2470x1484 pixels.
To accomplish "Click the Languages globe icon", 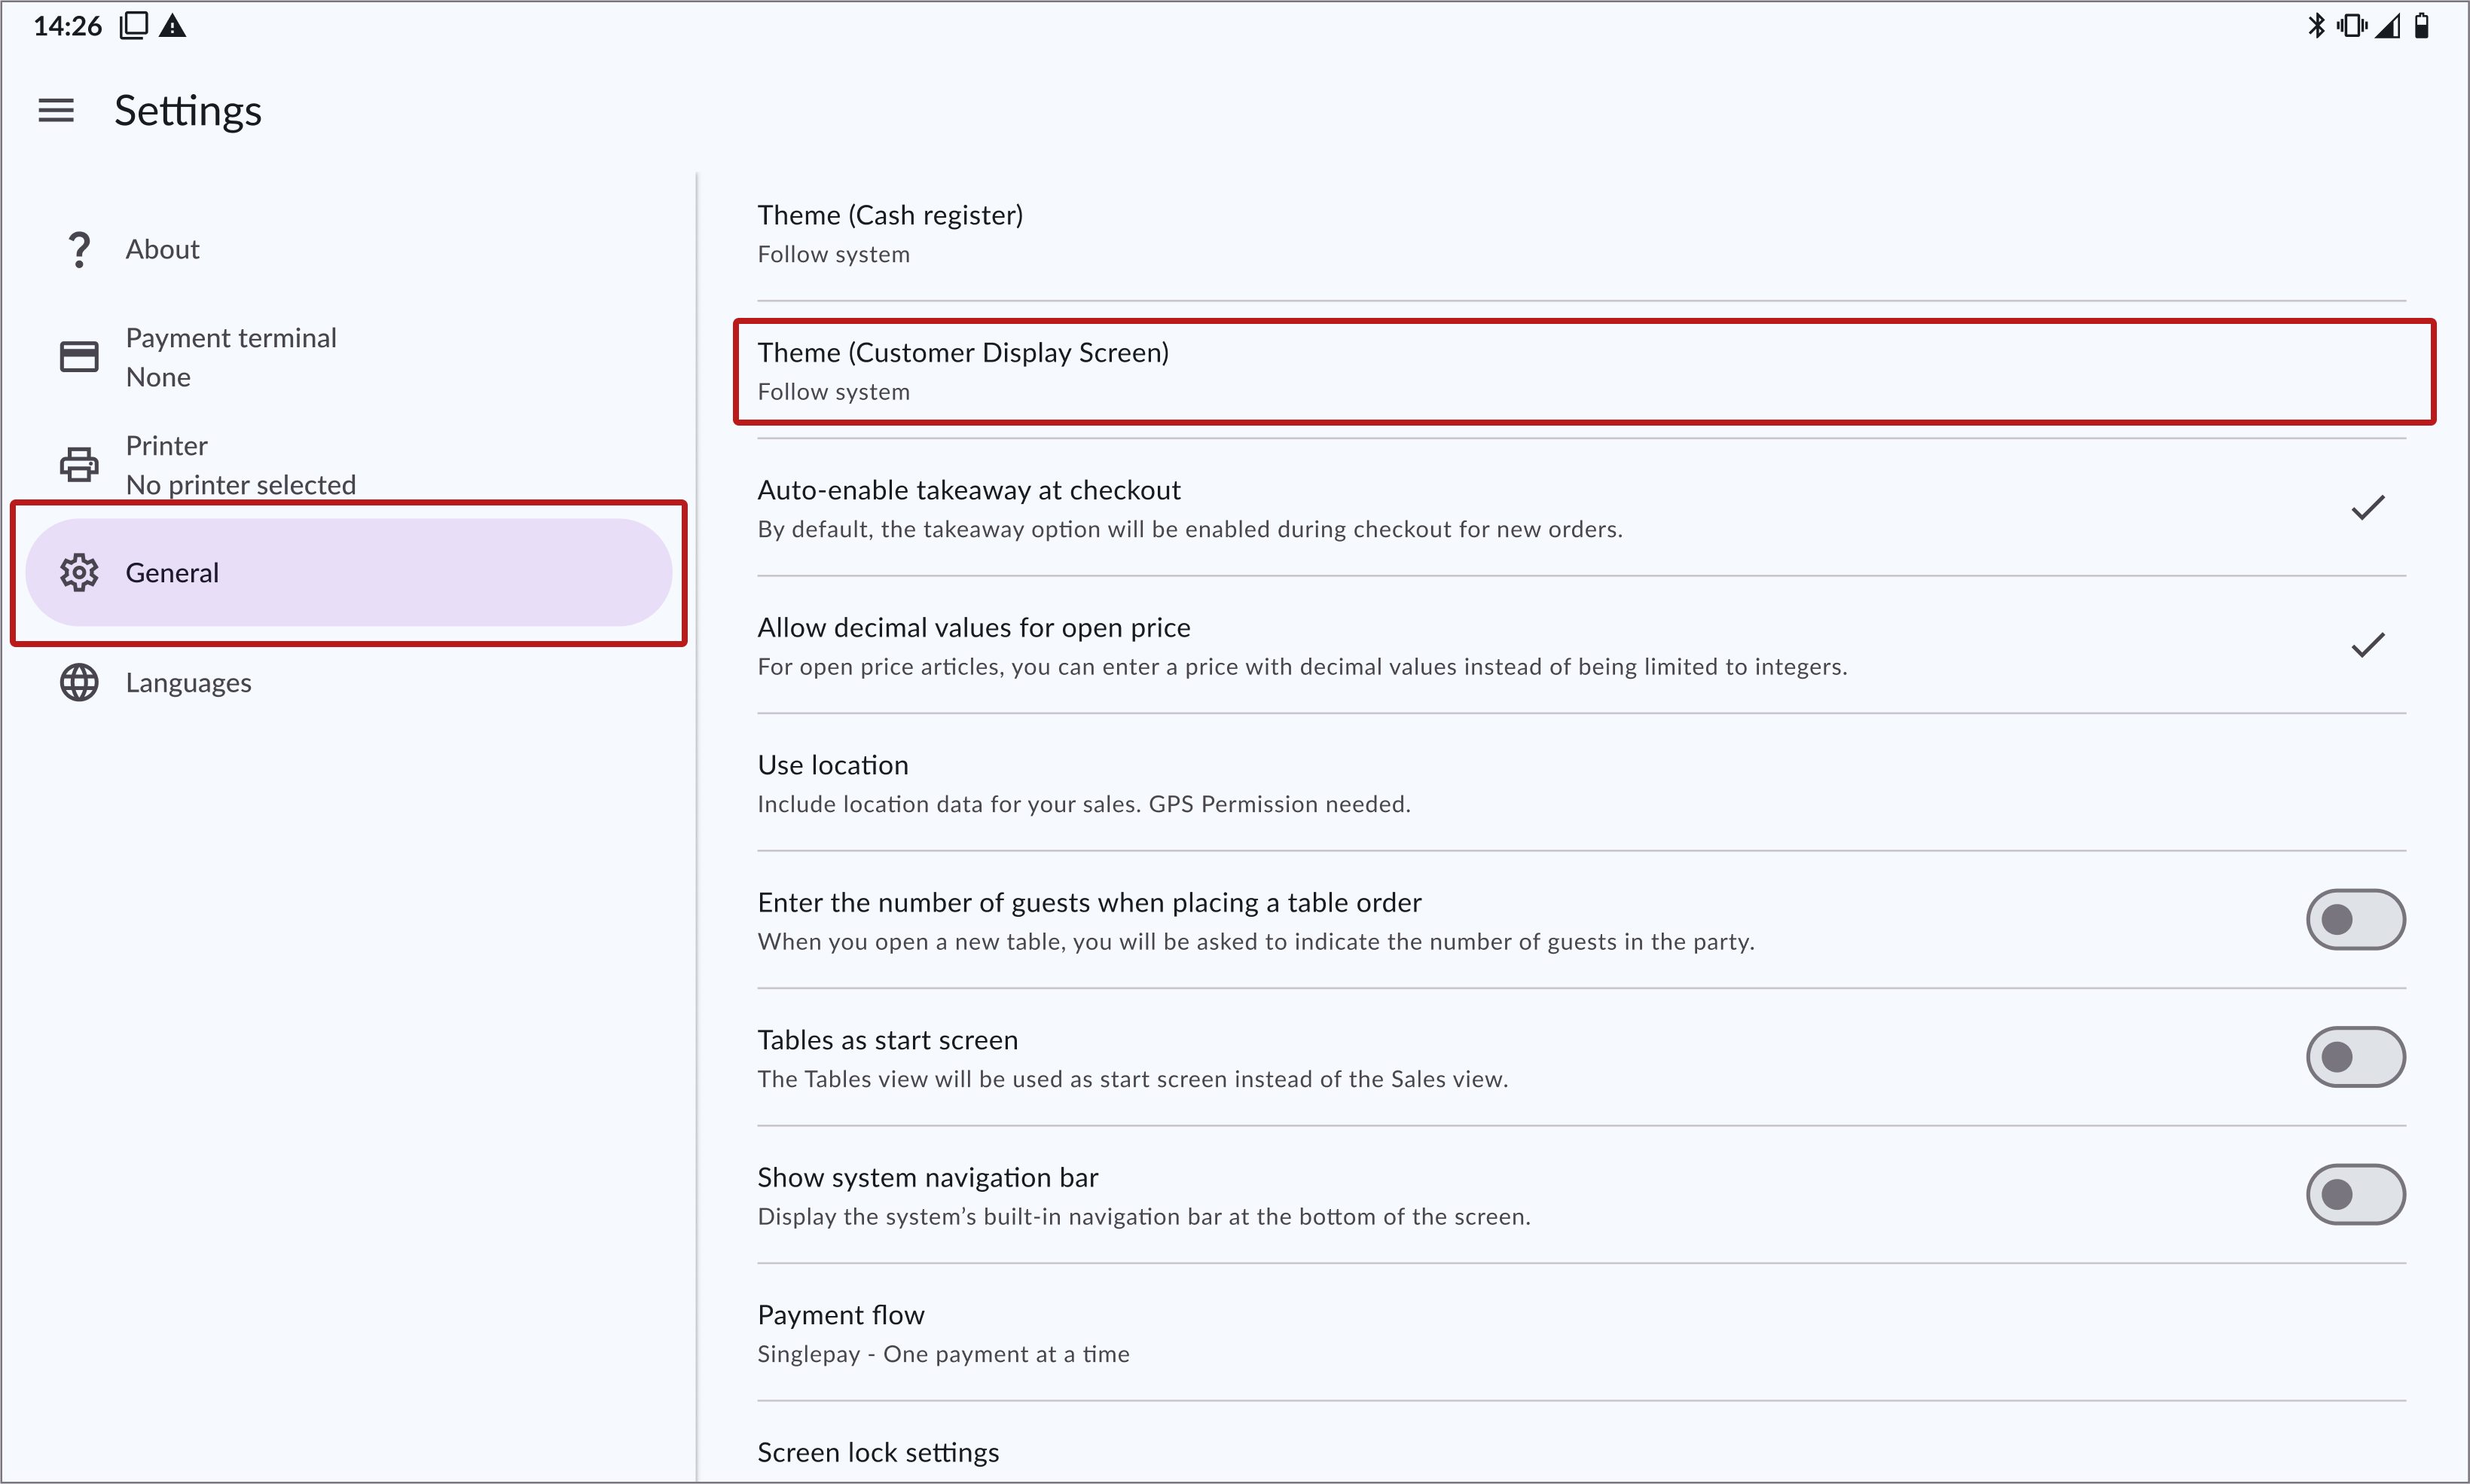I will [79, 683].
